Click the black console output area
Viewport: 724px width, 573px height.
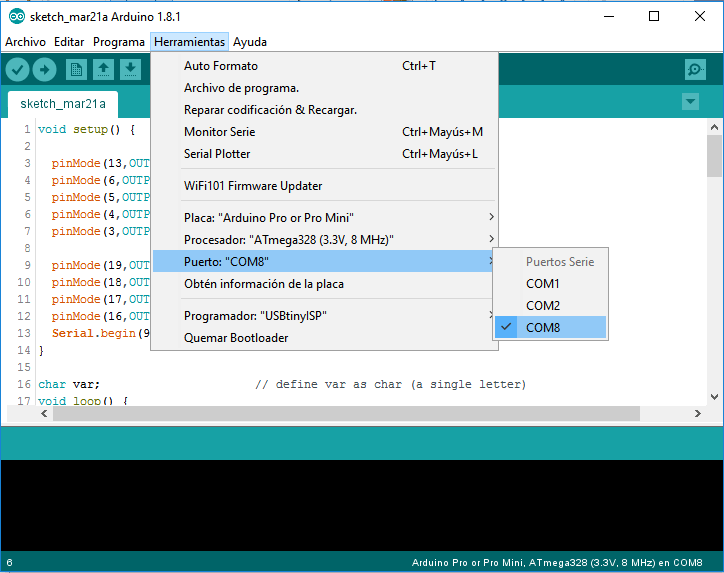click(362, 505)
